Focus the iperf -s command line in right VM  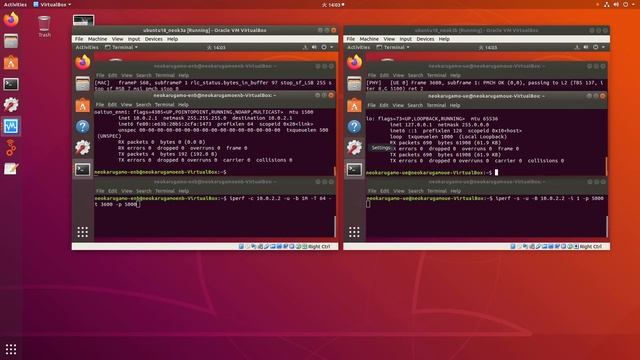point(485,198)
